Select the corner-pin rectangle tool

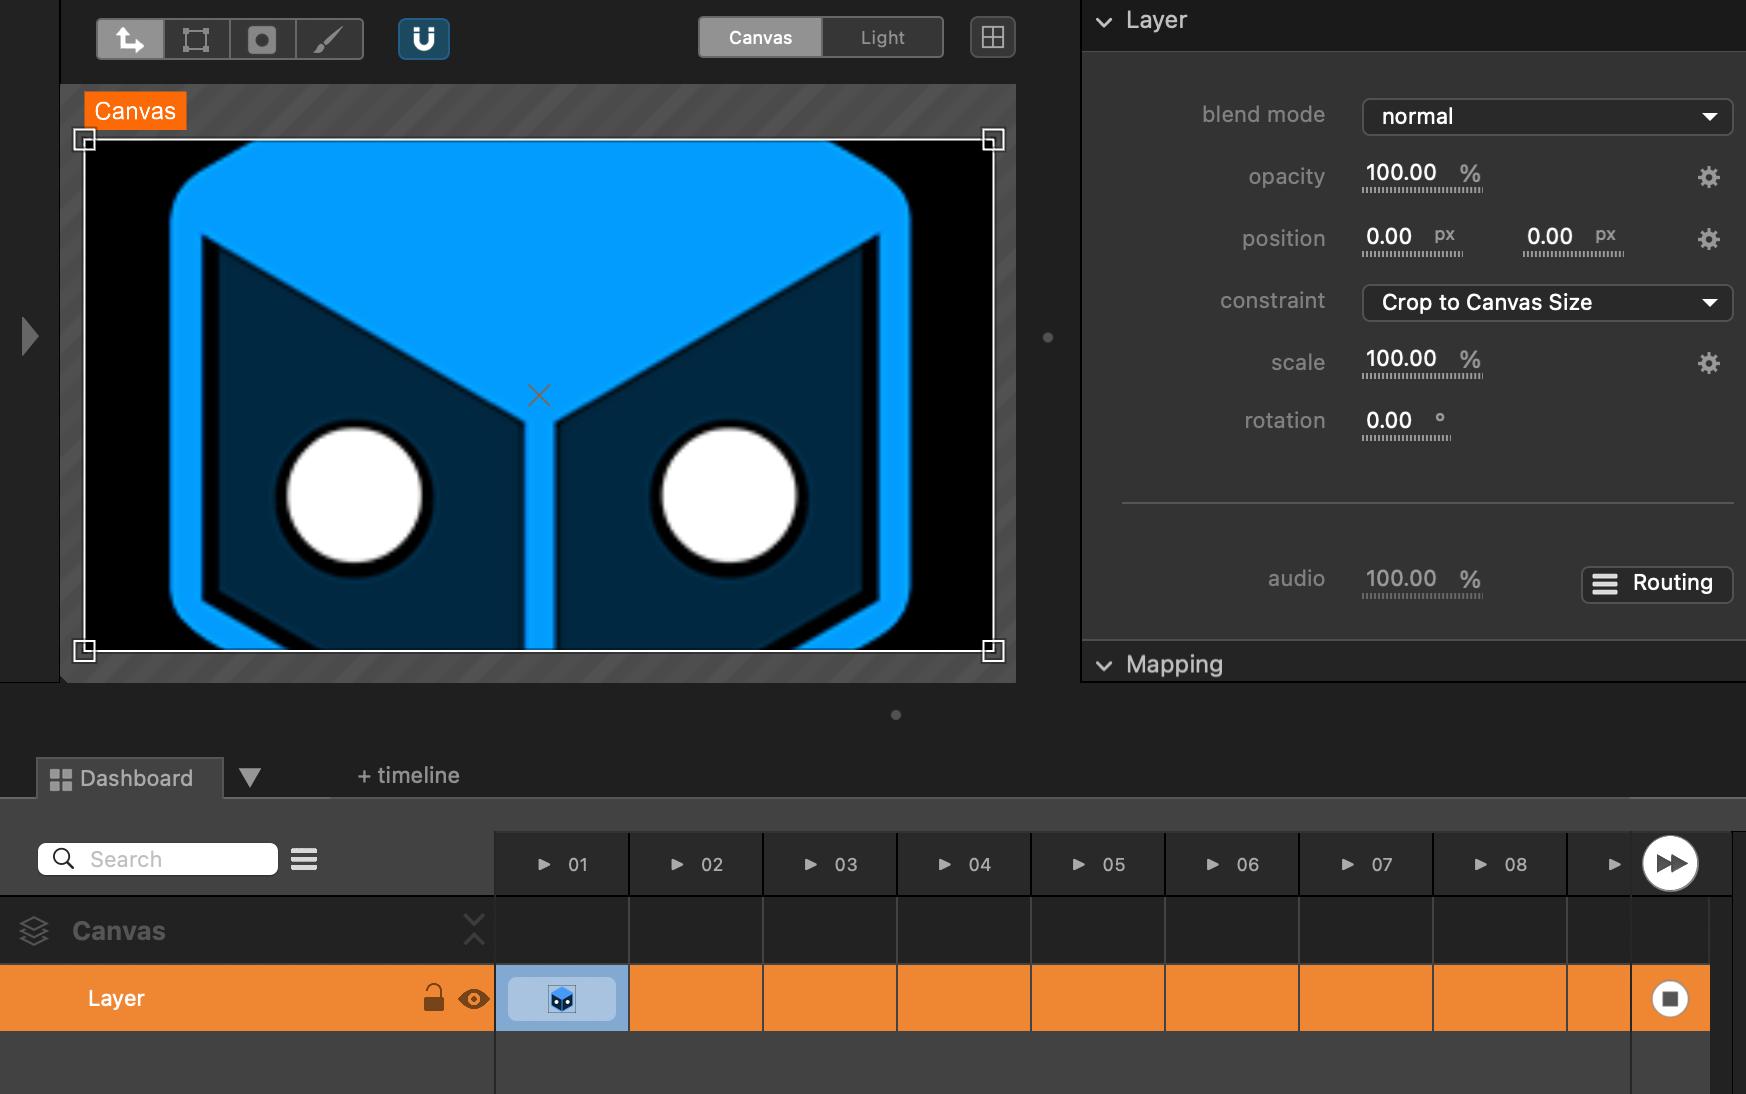click(196, 39)
